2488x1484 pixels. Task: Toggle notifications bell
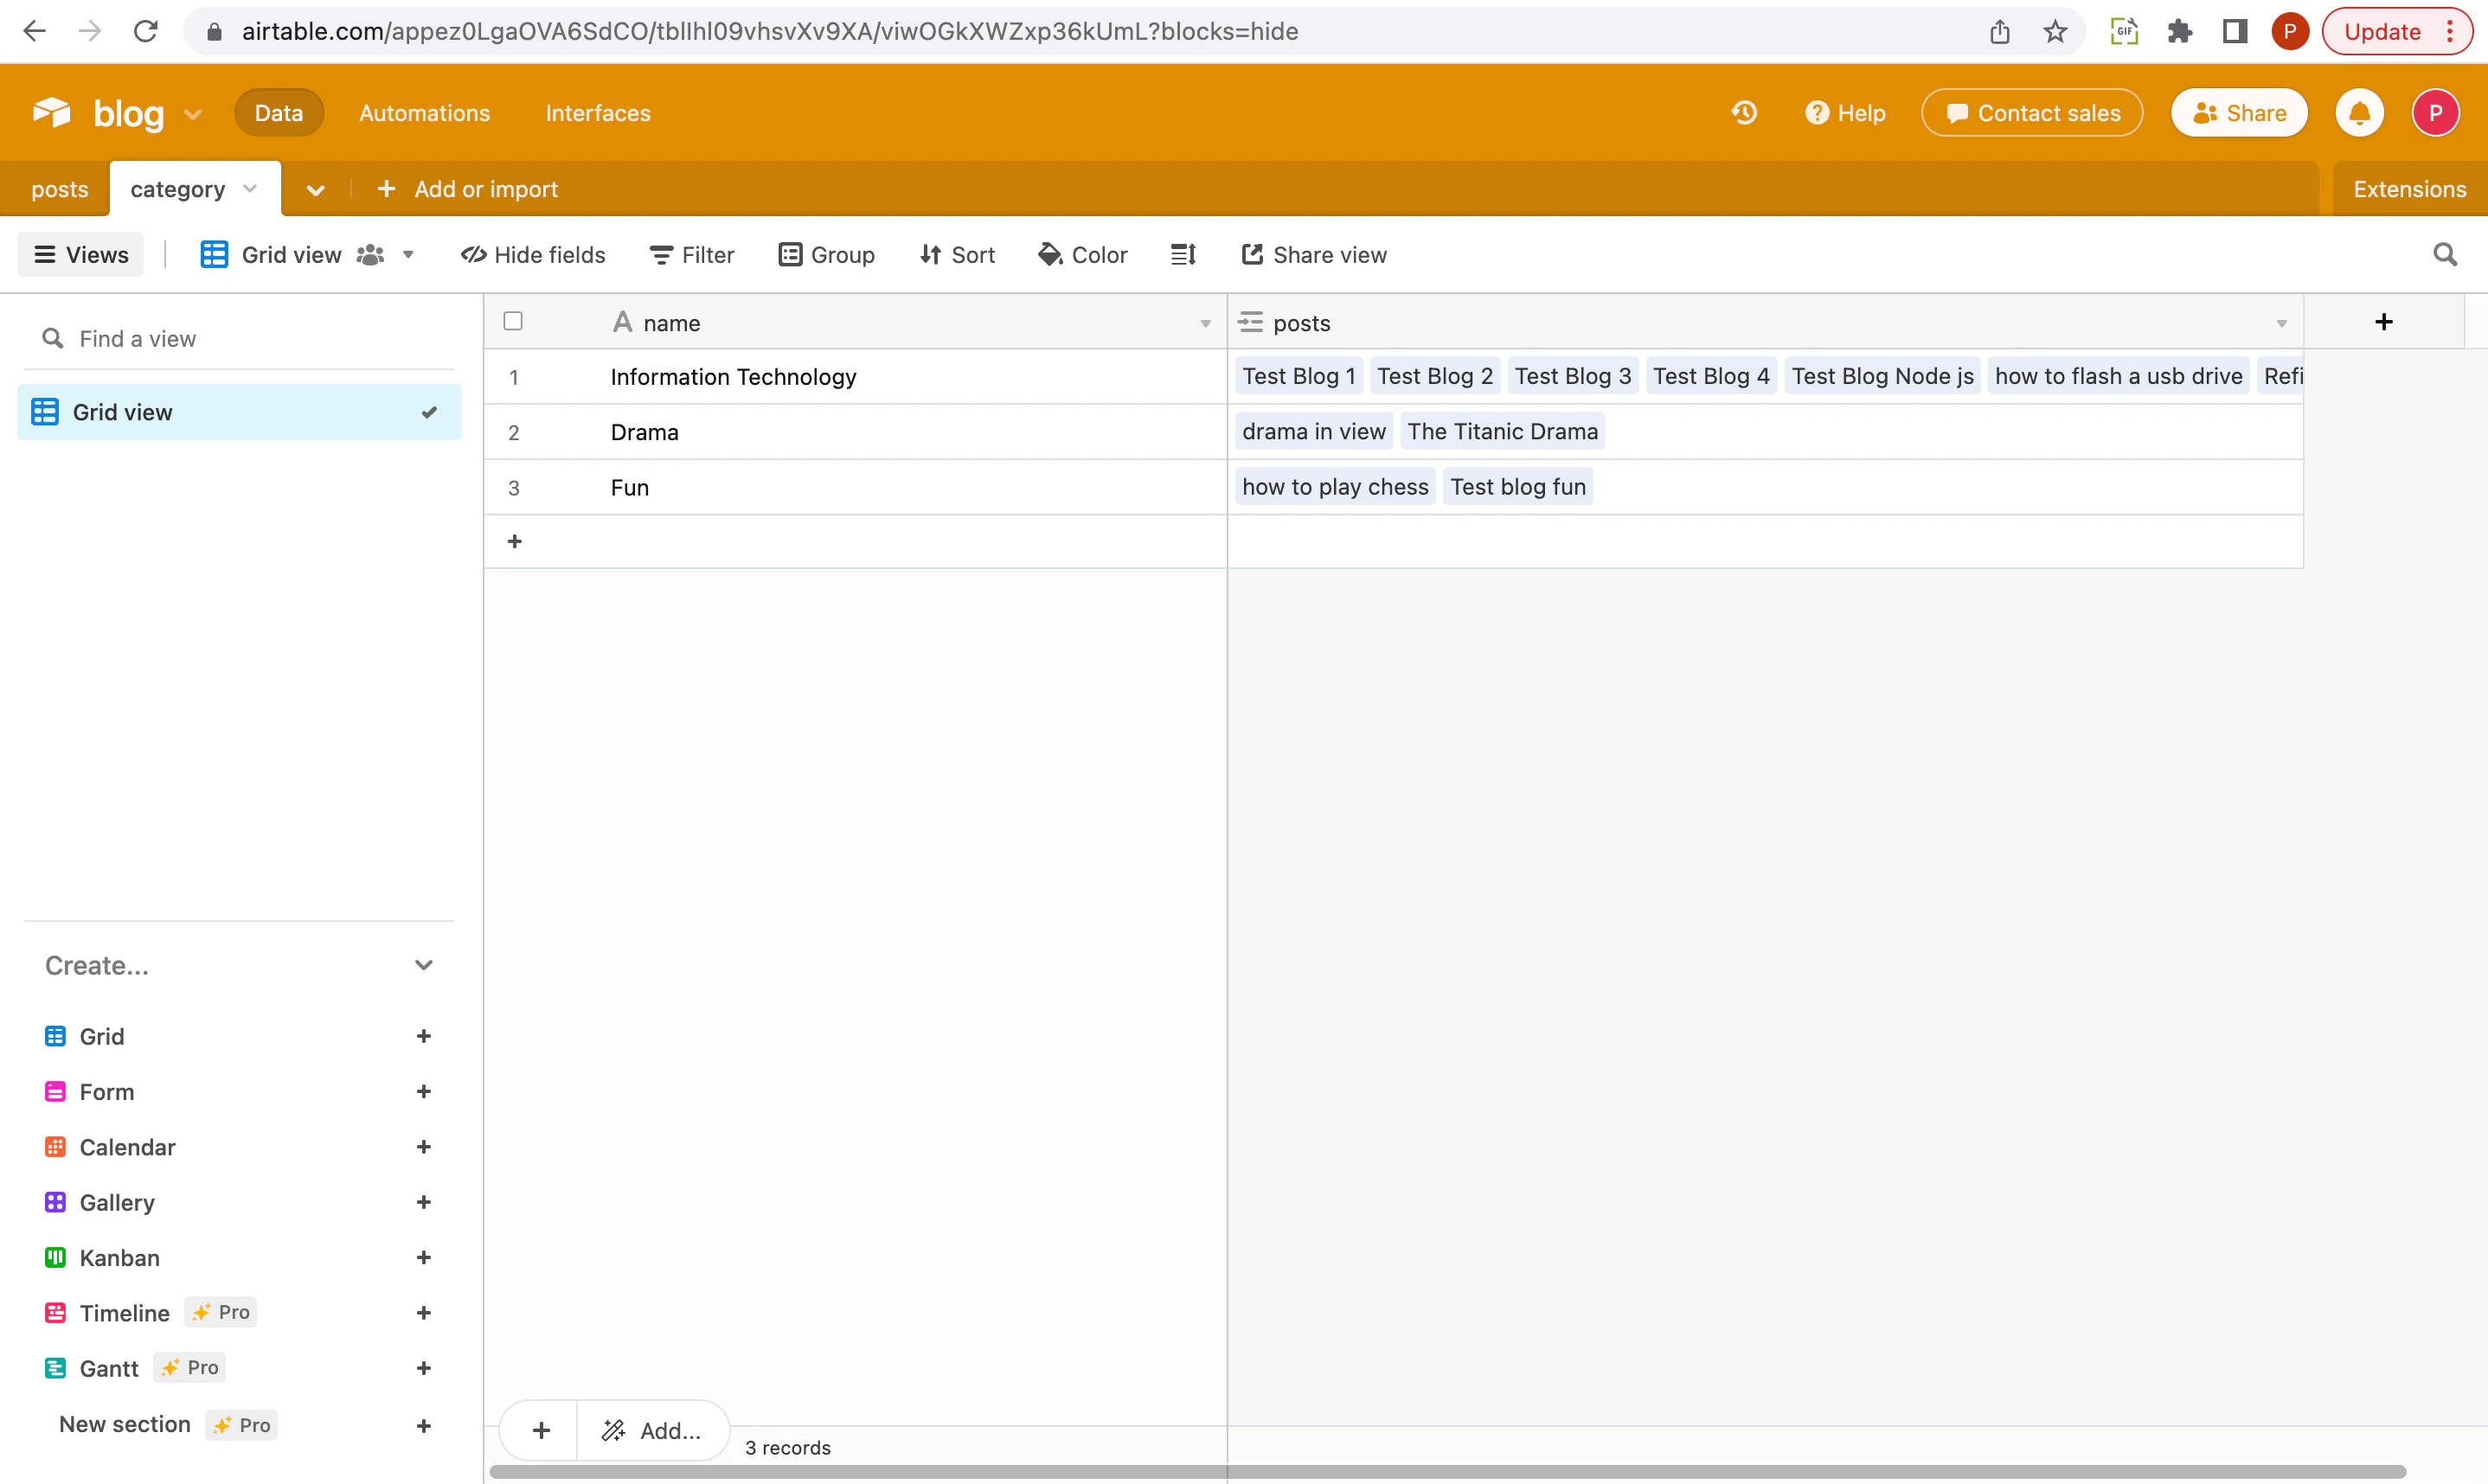point(2360,112)
